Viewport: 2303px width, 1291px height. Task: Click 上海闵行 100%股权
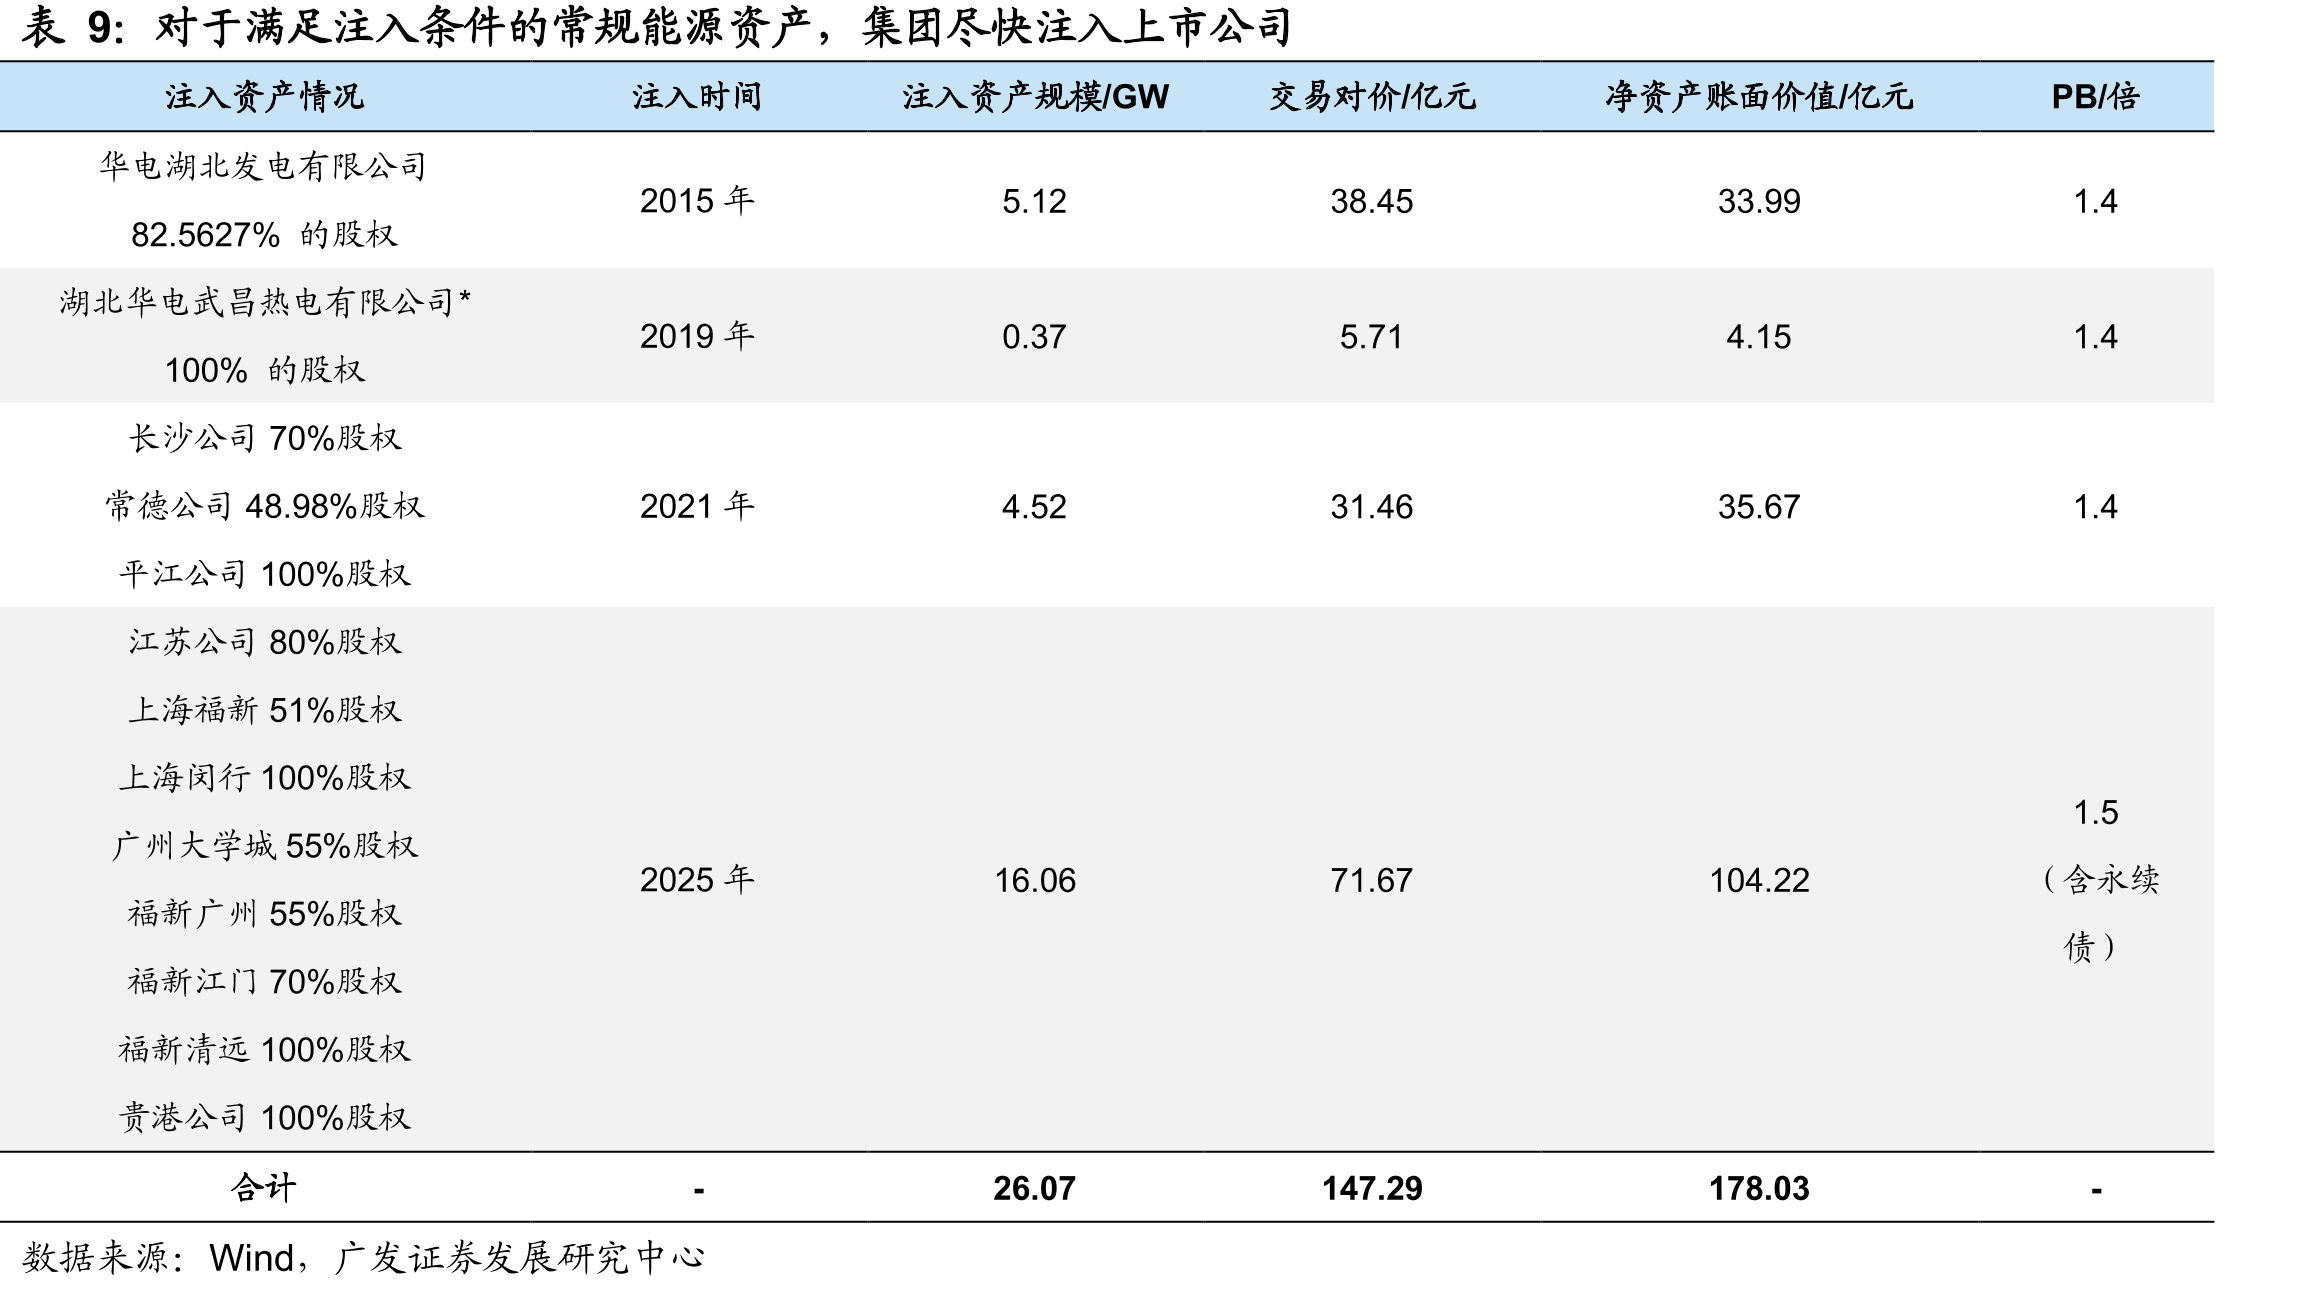pyautogui.click(x=264, y=778)
